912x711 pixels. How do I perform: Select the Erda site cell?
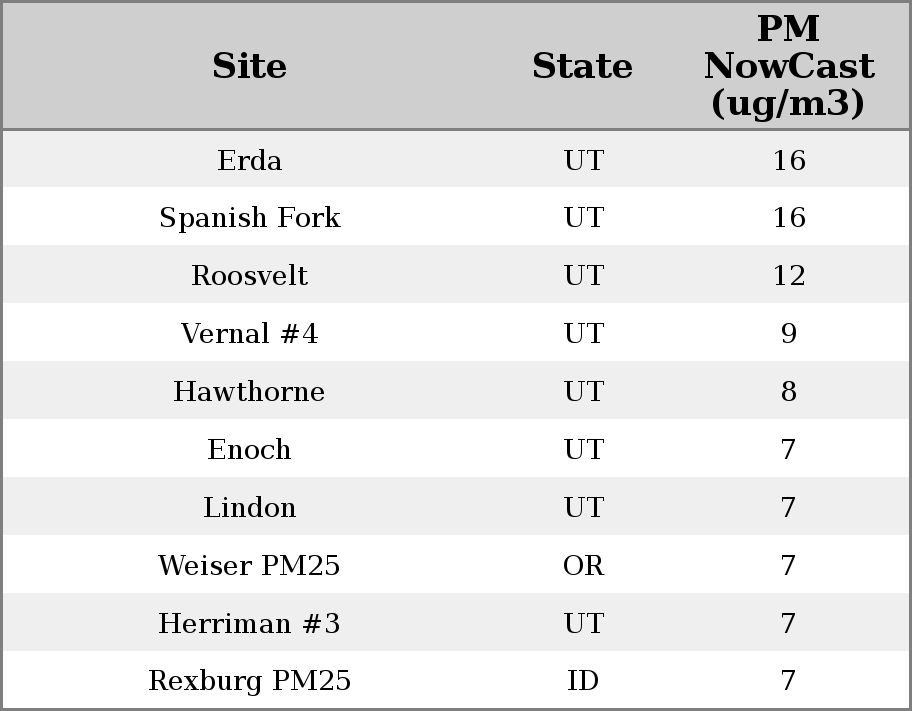tap(249, 160)
